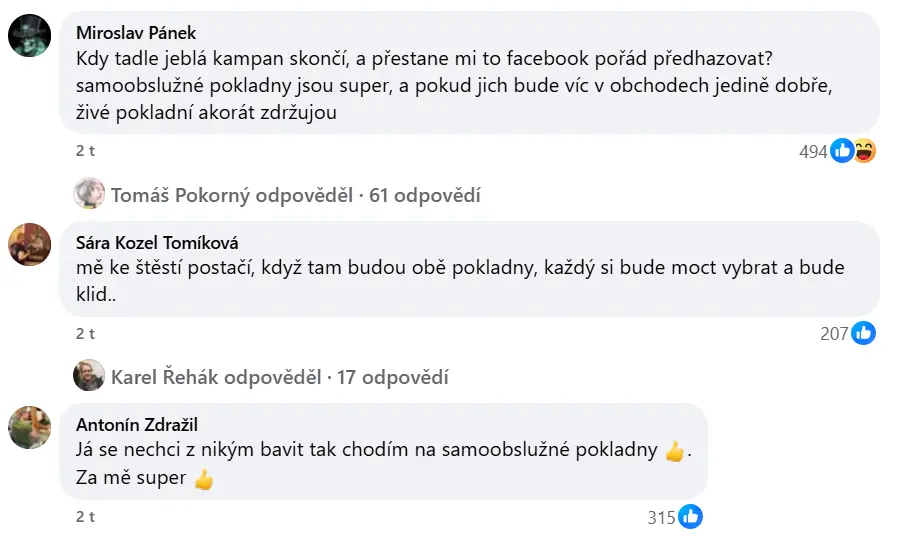
Task: Expand the 61 replies thread
Action: [425, 195]
